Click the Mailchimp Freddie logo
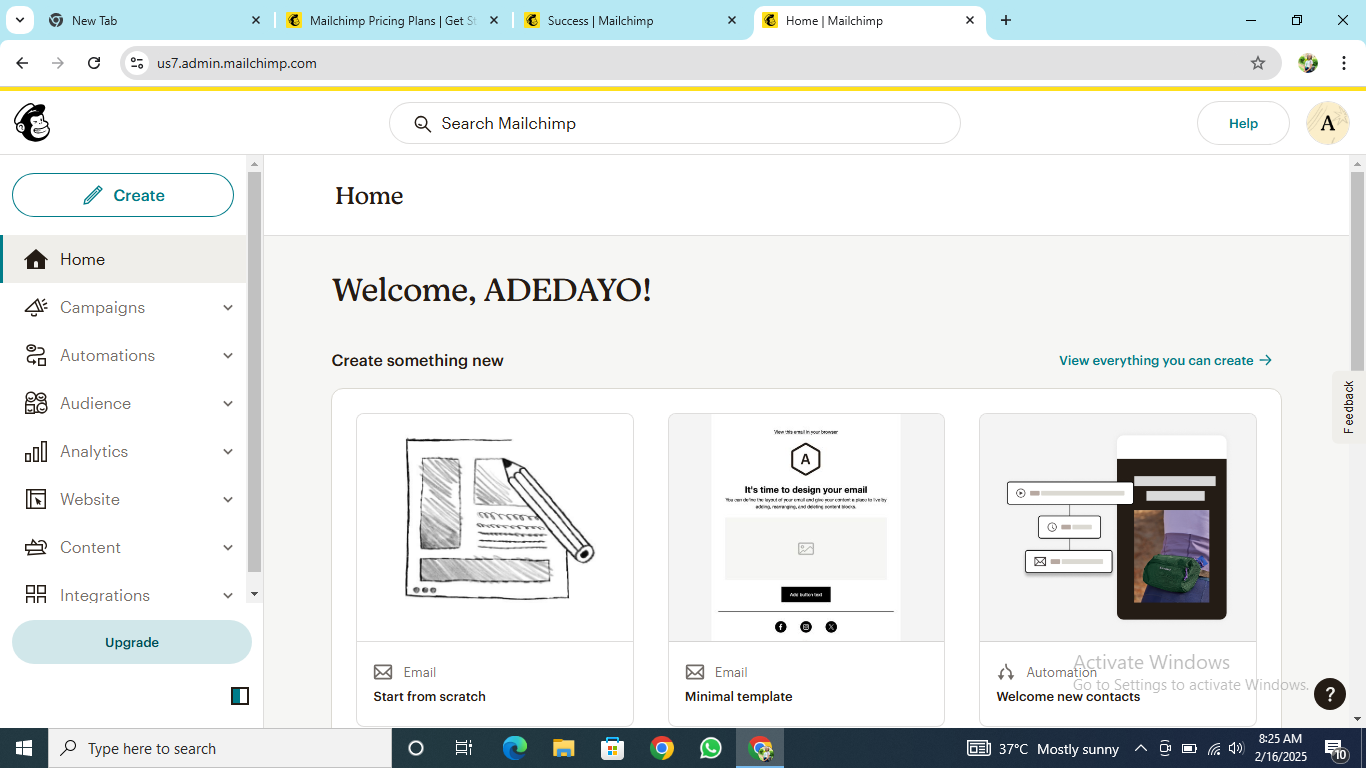This screenshot has width=1366, height=768. 32,123
